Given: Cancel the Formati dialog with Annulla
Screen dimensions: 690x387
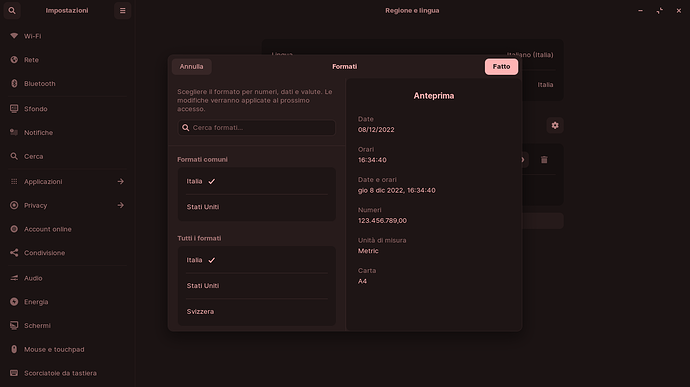Looking at the screenshot, I should pyautogui.click(x=191, y=66).
